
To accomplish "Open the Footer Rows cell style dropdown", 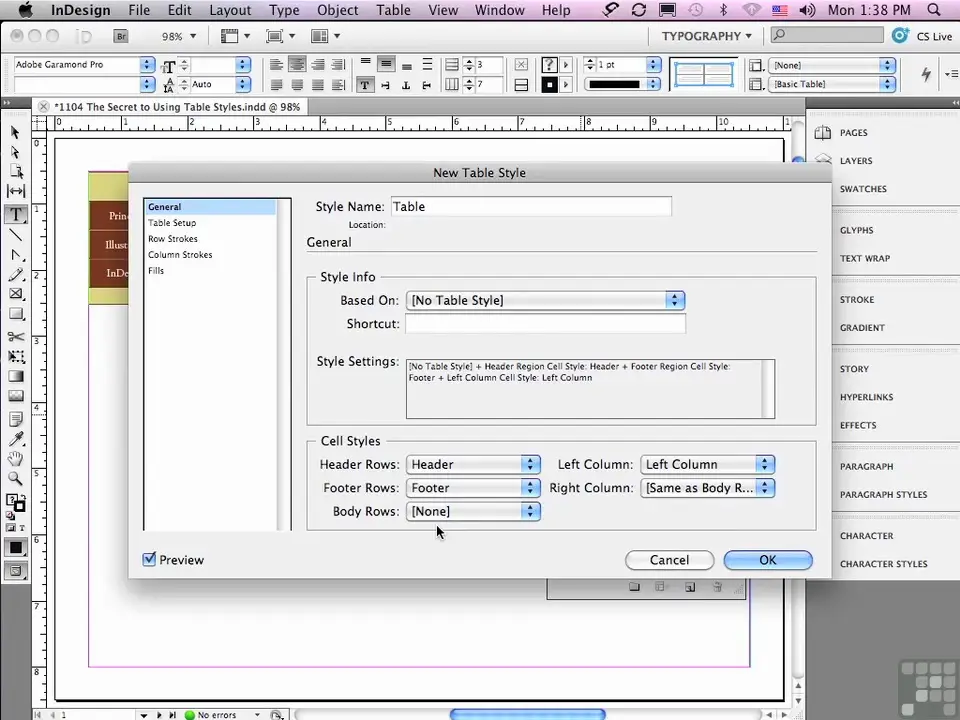I will tap(473, 487).
